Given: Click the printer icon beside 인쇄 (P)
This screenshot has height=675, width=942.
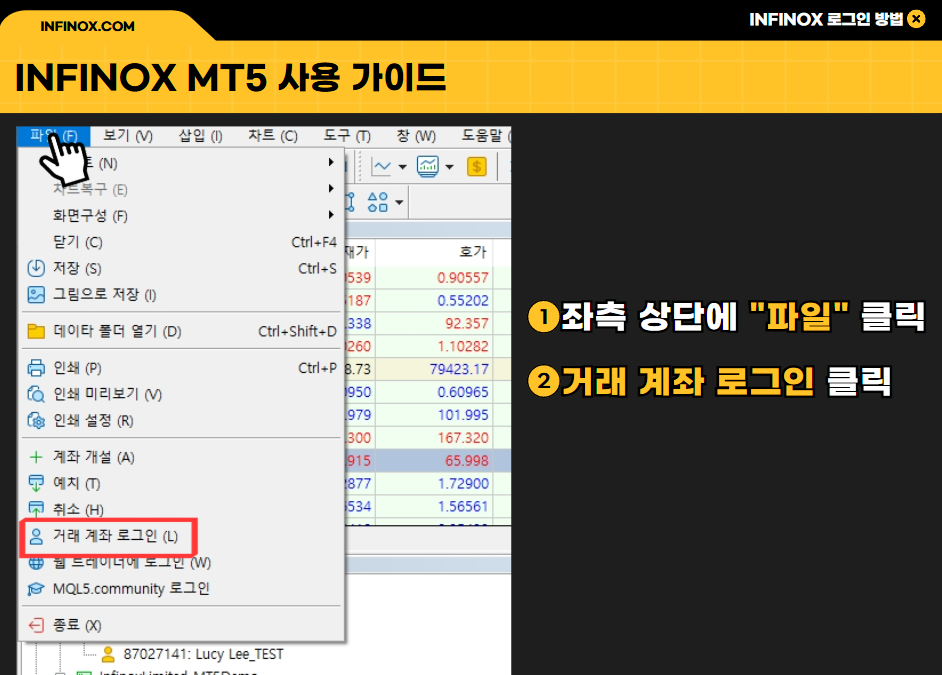Looking at the screenshot, I should coord(36,368).
